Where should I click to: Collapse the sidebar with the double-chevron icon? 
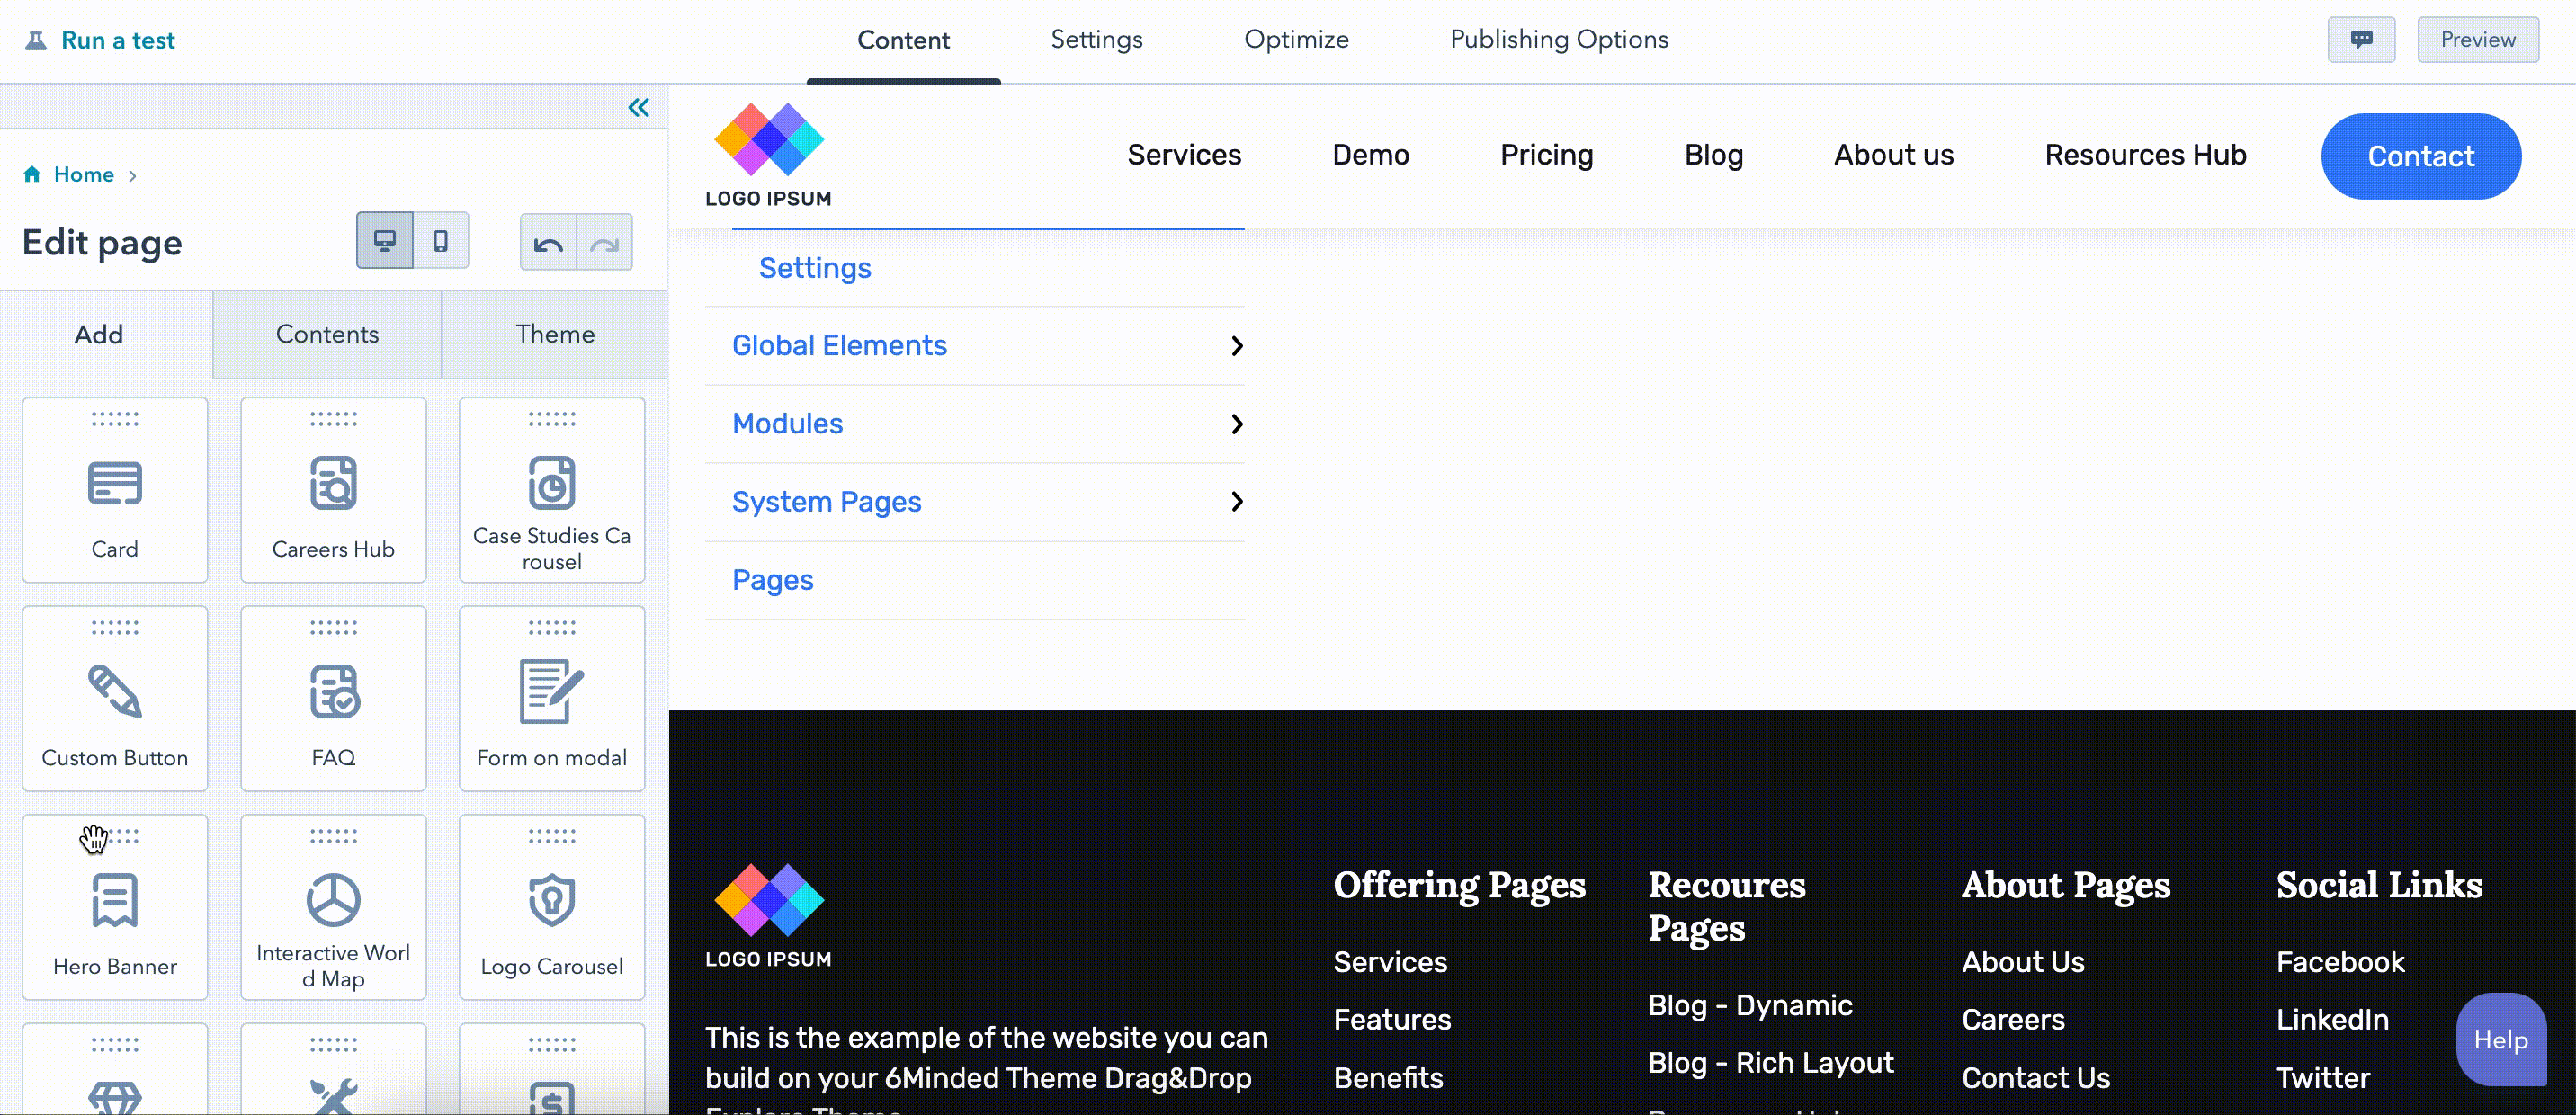[638, 107]
